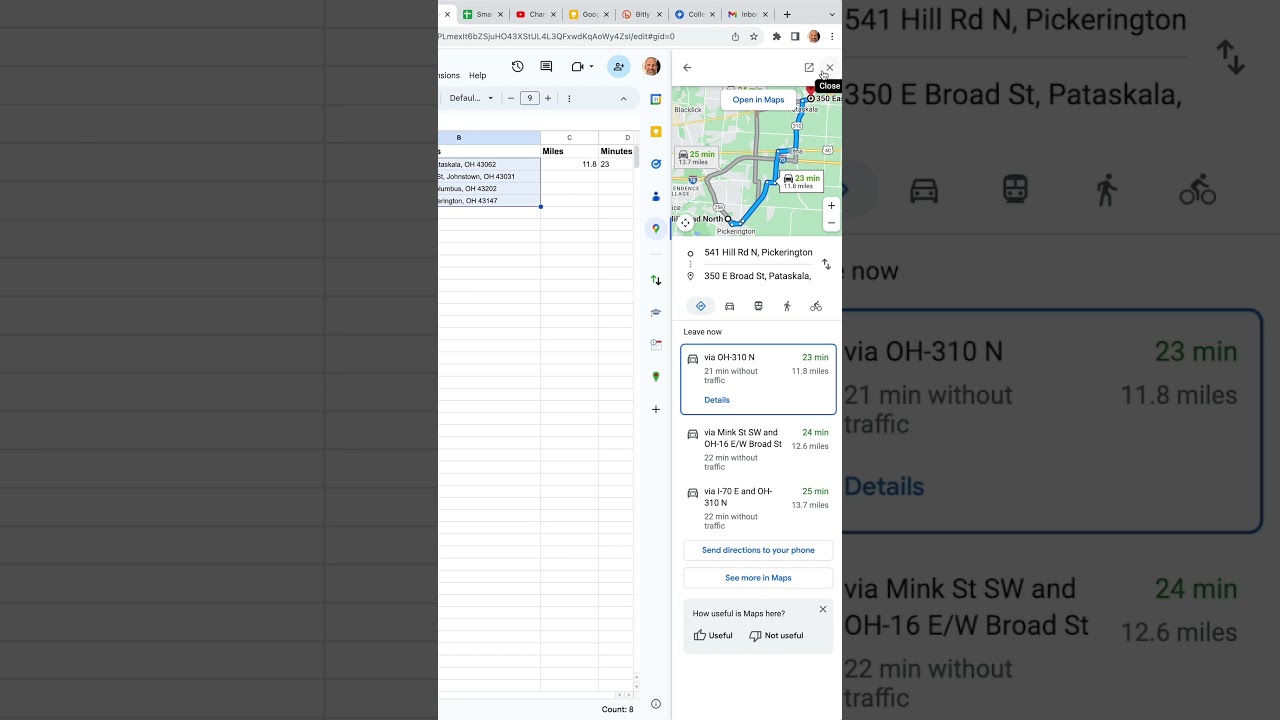Screen dimensions: 1280x720
Task: Open the Google Tasks side panel icon
Action: point(656,164)
